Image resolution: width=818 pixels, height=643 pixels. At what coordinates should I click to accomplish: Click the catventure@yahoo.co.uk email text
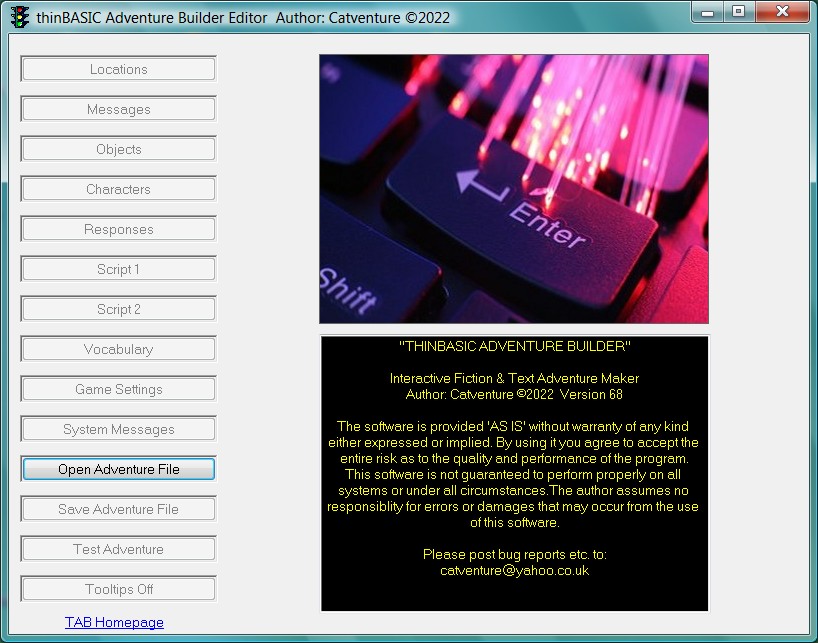coord(514,571)
